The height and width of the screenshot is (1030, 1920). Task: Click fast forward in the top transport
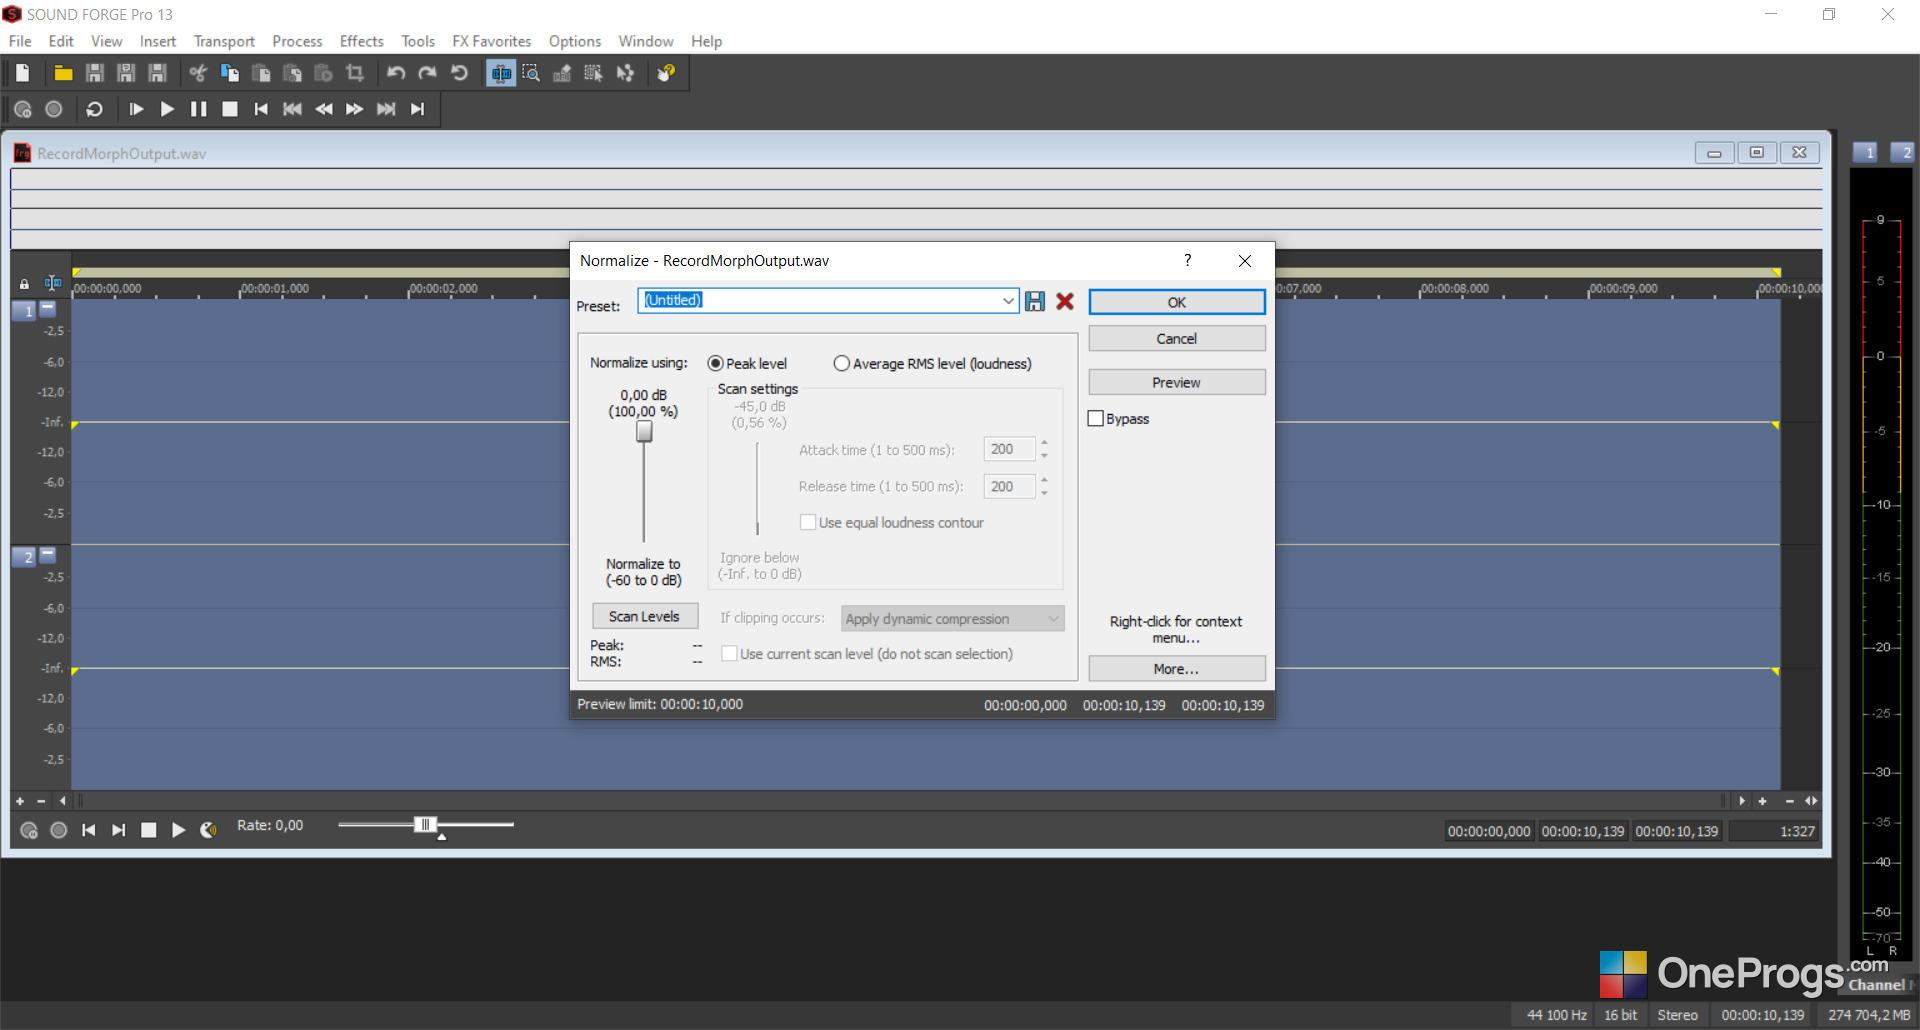pyautogui.click(x=355, y=109)
